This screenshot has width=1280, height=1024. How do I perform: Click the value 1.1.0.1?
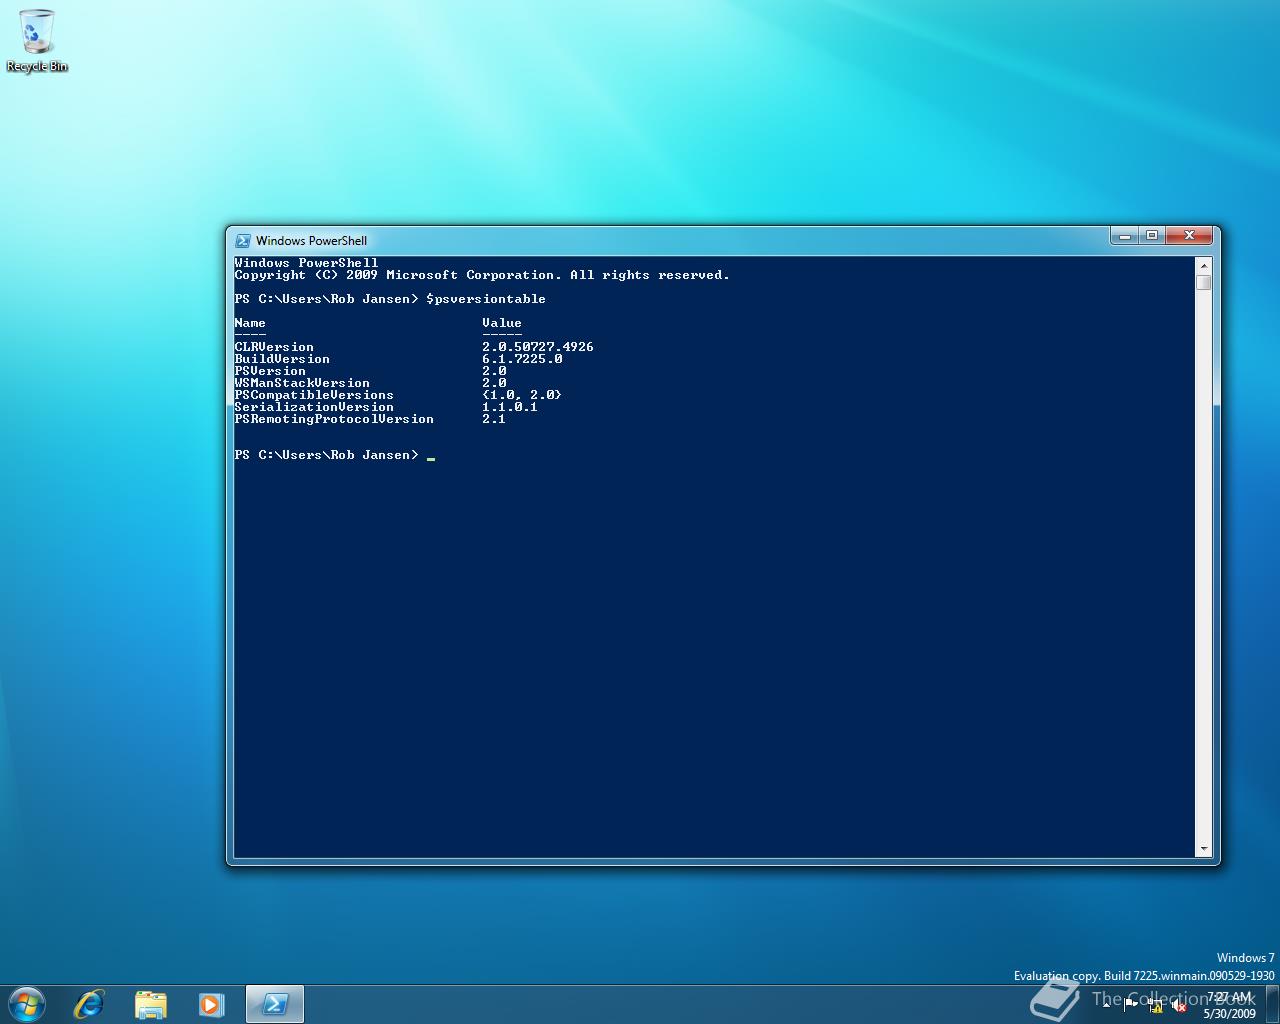click(510, 407)
